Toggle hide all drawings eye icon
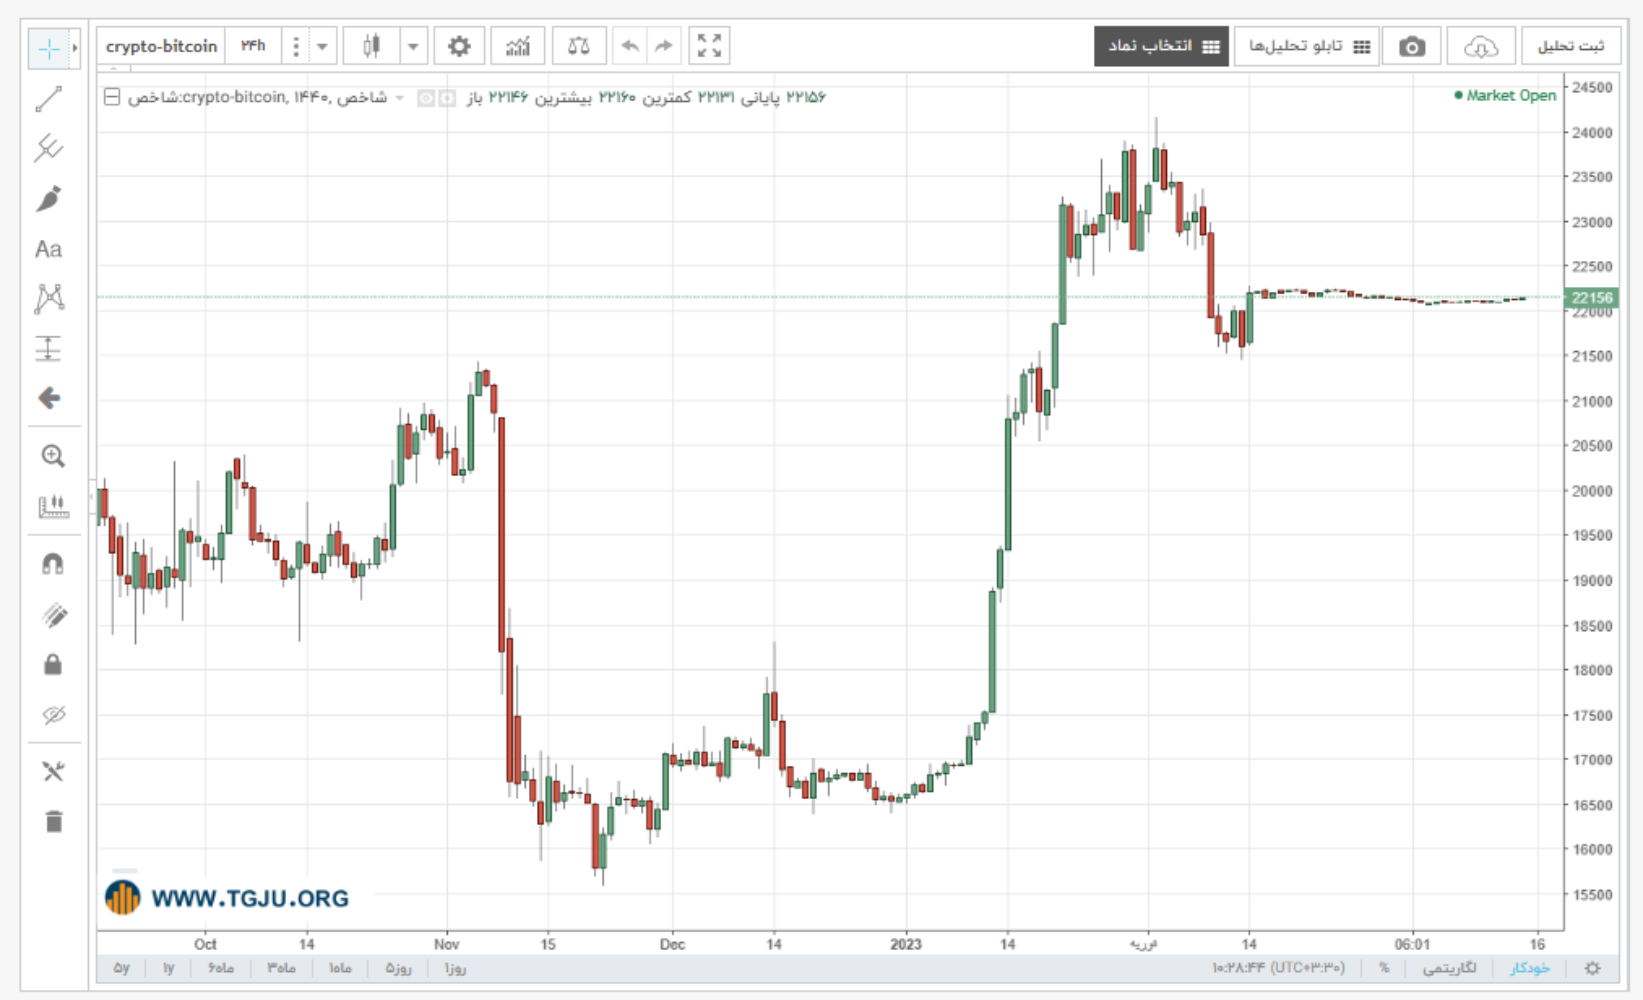This screenshot has height=1000, width=1643. point(53,714)
